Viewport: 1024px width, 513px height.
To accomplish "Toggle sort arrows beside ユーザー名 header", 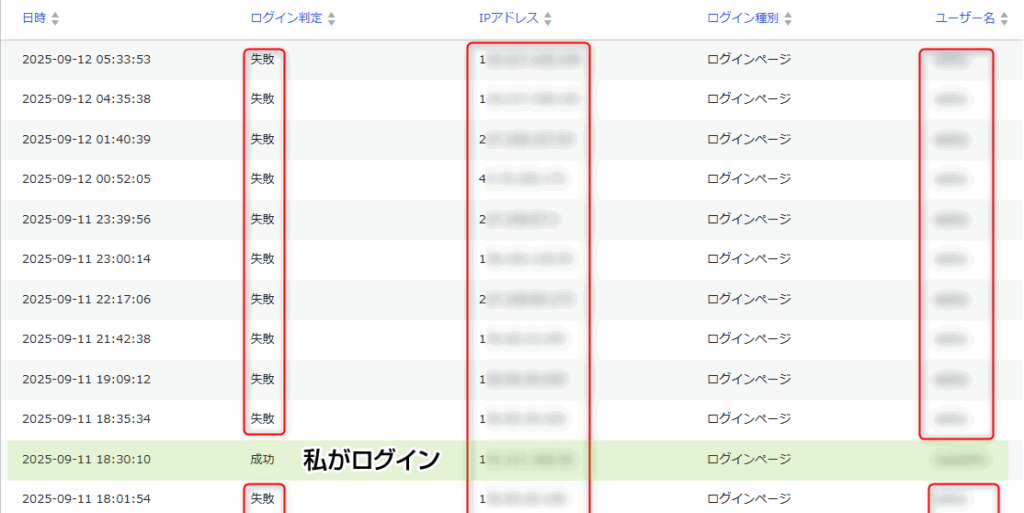I will click(1004, 19).
